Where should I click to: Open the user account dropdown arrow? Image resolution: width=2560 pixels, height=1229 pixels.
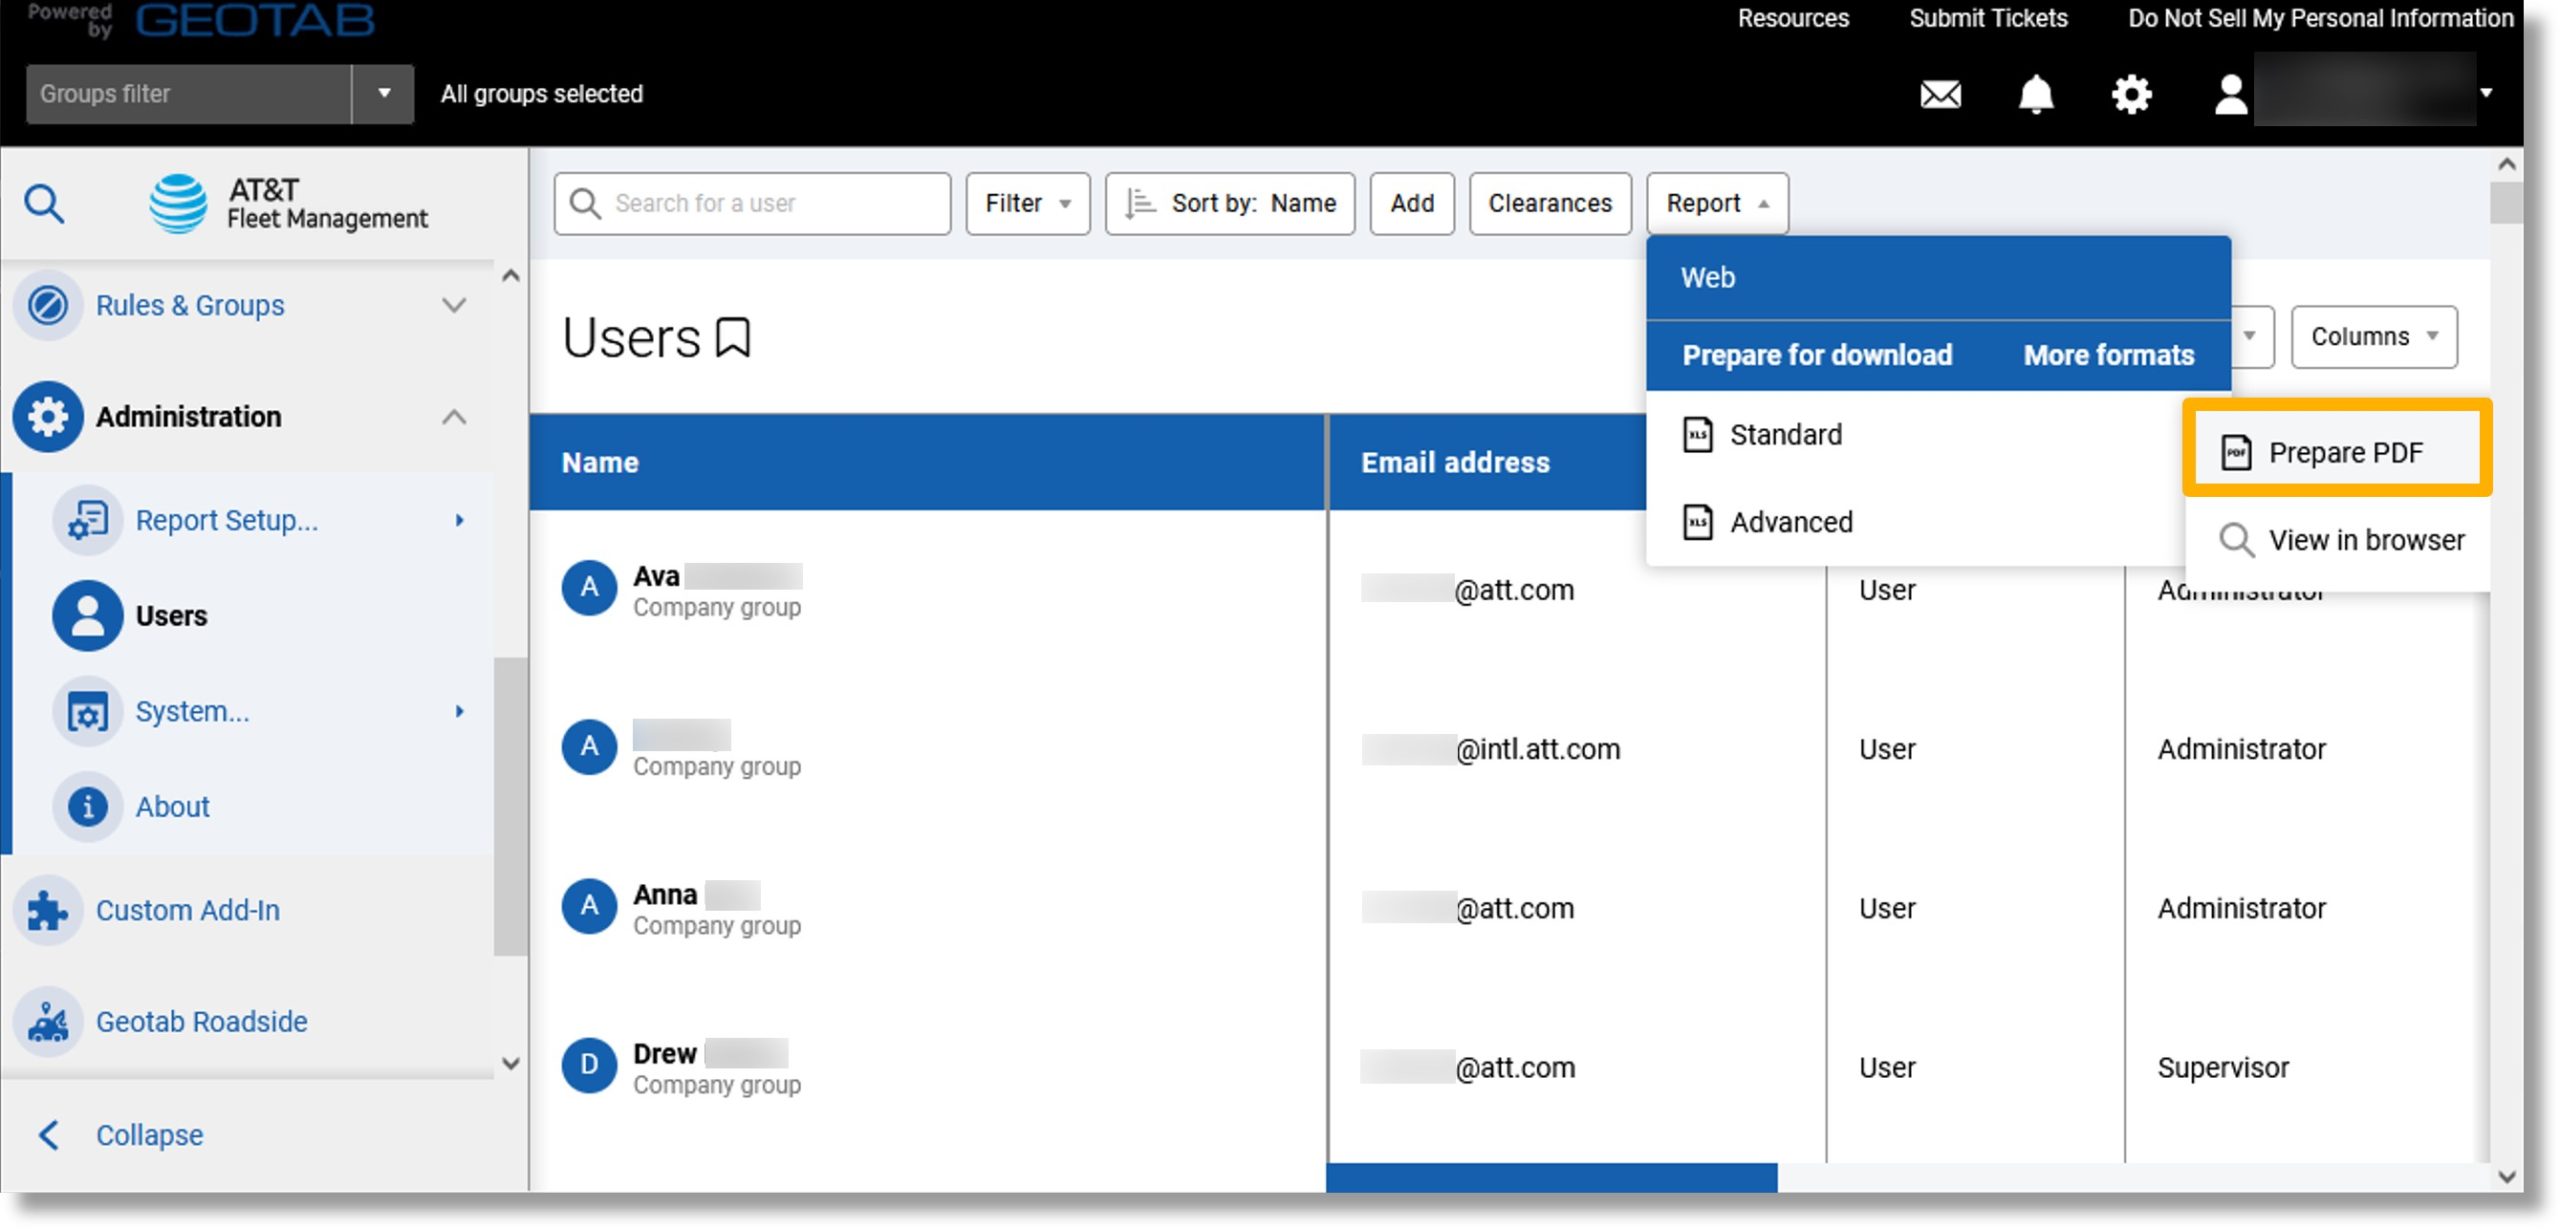2486,94
